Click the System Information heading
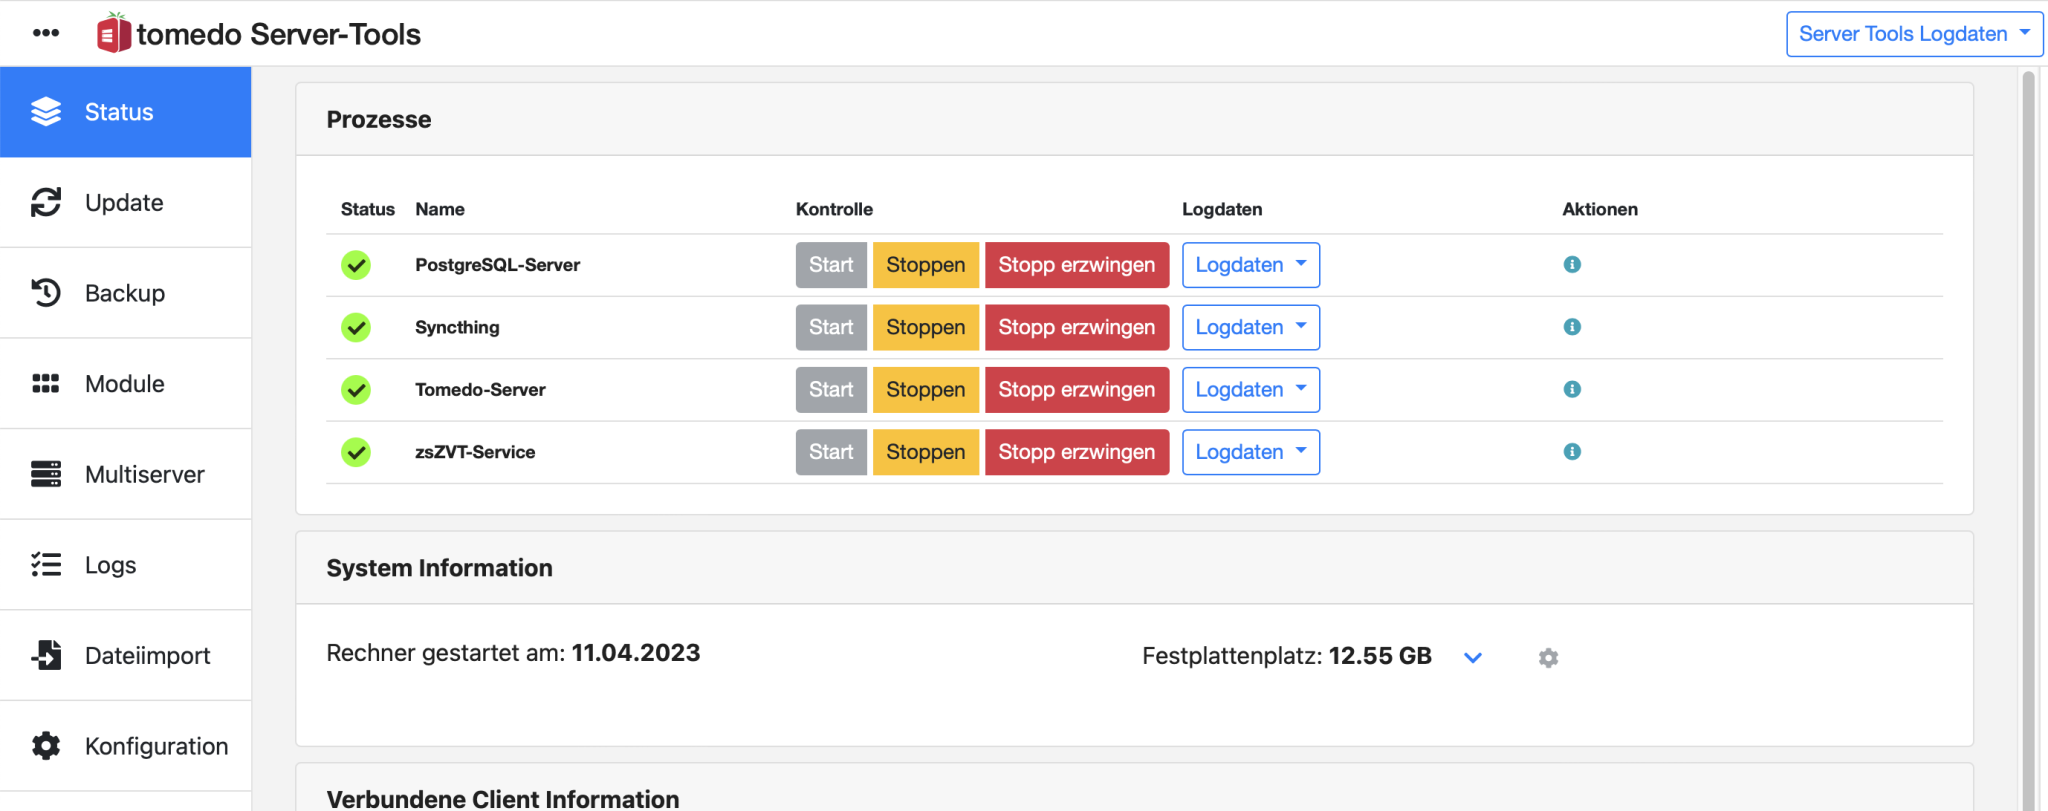 (x=439, y=568)
